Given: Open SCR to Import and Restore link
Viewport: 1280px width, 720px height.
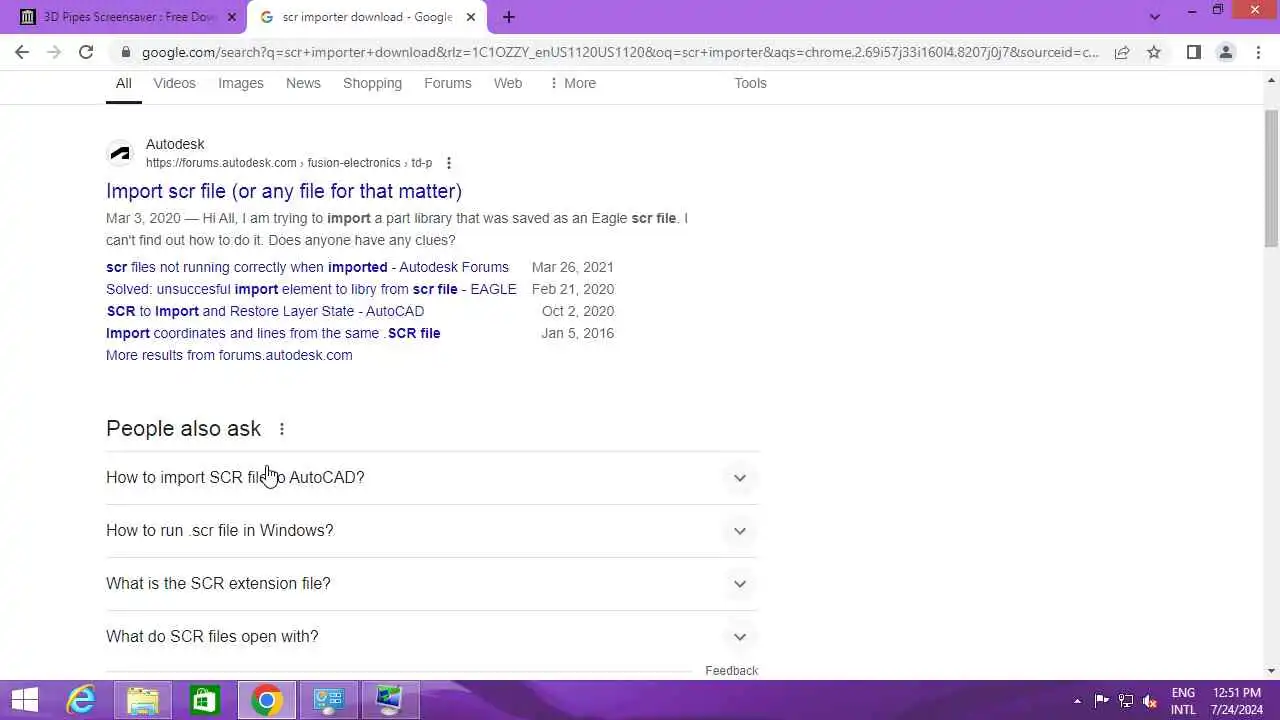Looking at the screenshot, I should click(x=265, y=311).
